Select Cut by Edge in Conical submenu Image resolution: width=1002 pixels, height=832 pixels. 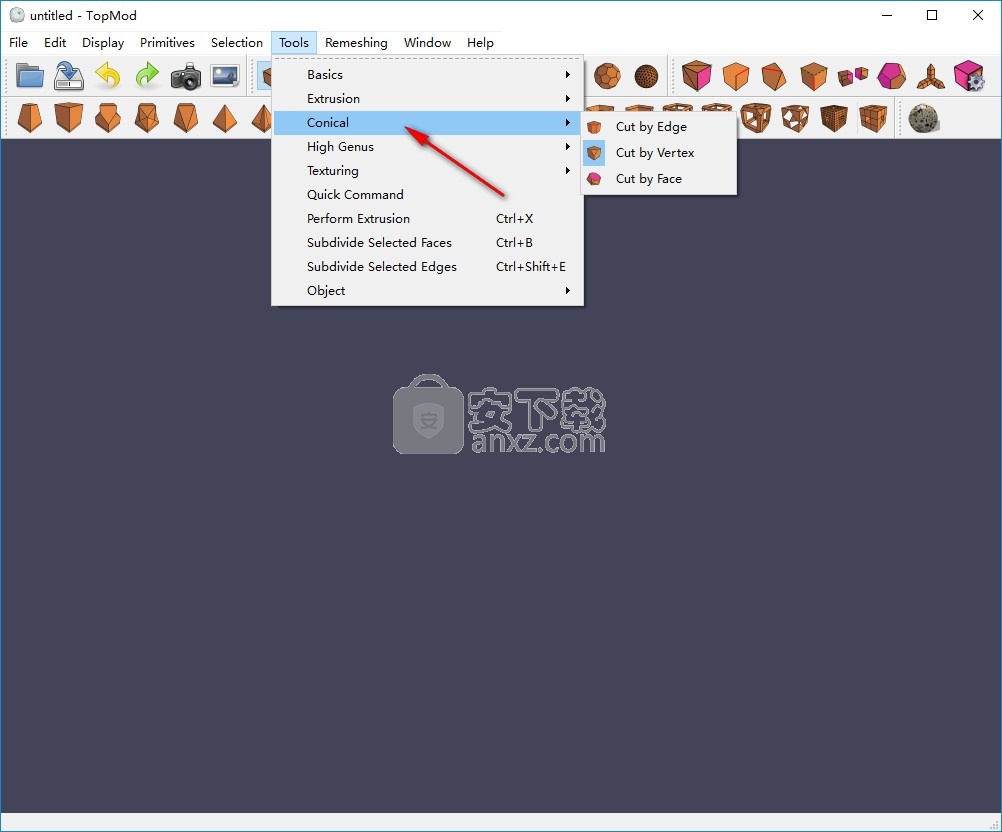(x=659, y=127)
